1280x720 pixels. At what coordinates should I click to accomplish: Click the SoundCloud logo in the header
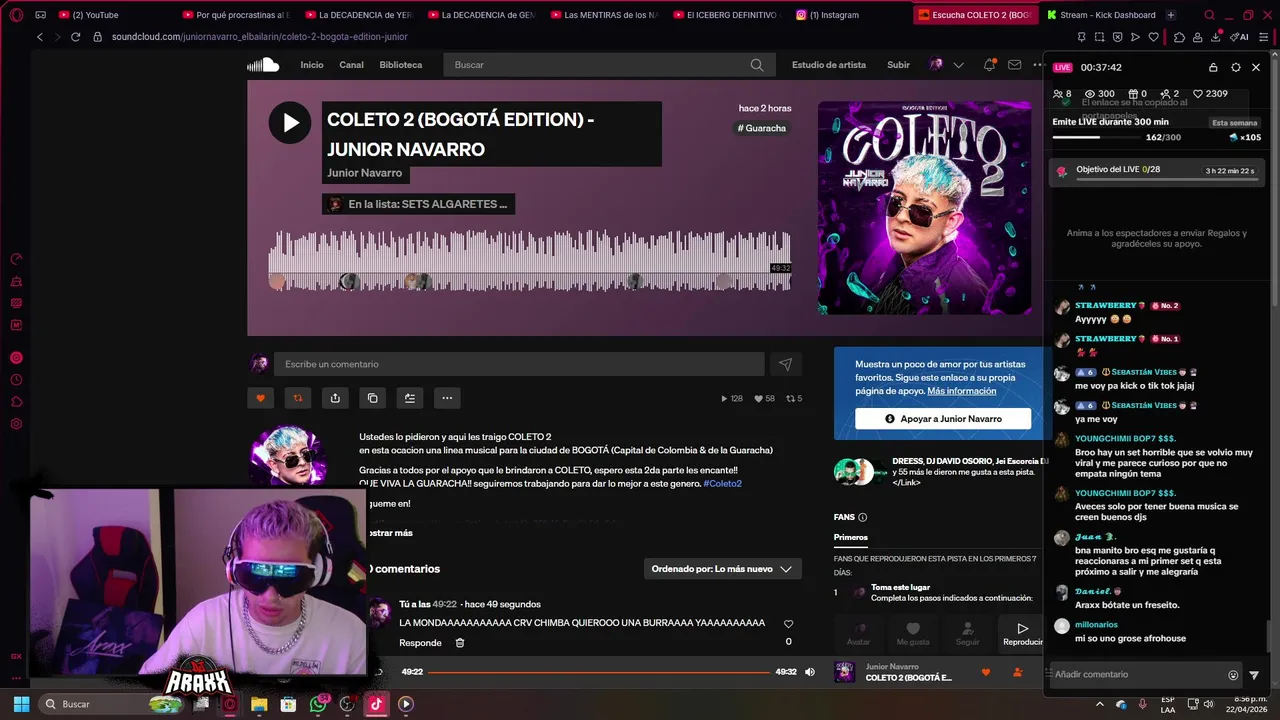(x=263, y=65)
